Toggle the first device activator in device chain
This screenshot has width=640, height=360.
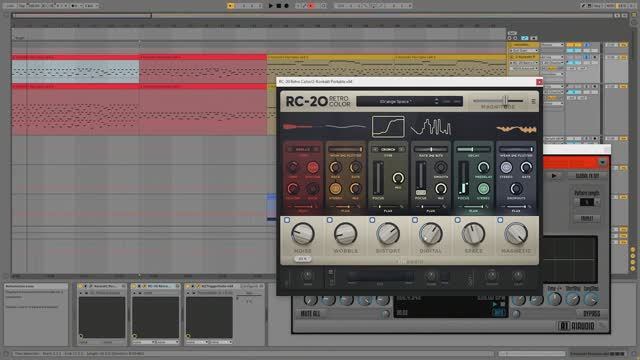tap(81, 286)
